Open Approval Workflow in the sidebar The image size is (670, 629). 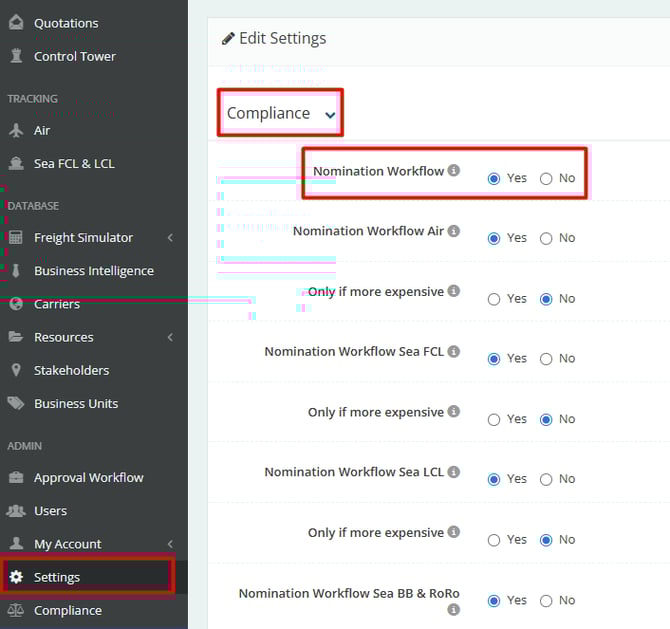tap(88, 477)
